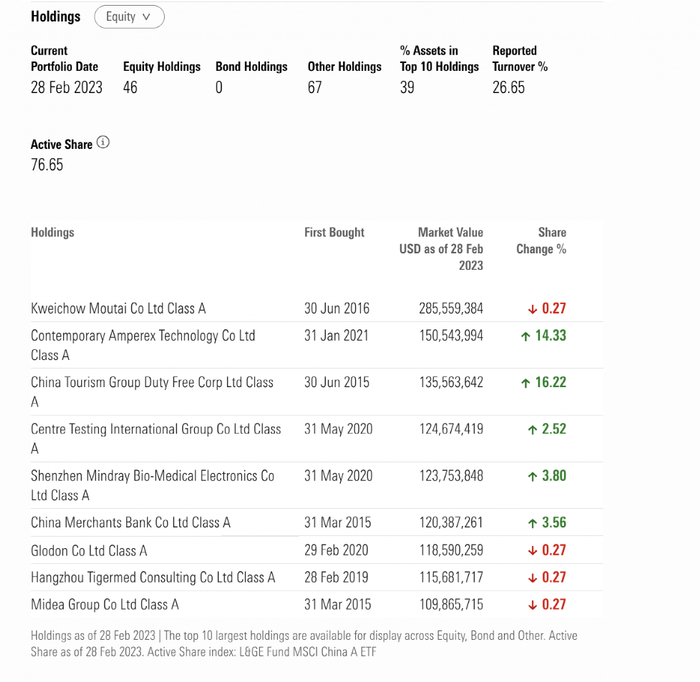
Task: Click the 29 Feb 2020 first bought date
Action: (337, 550)
